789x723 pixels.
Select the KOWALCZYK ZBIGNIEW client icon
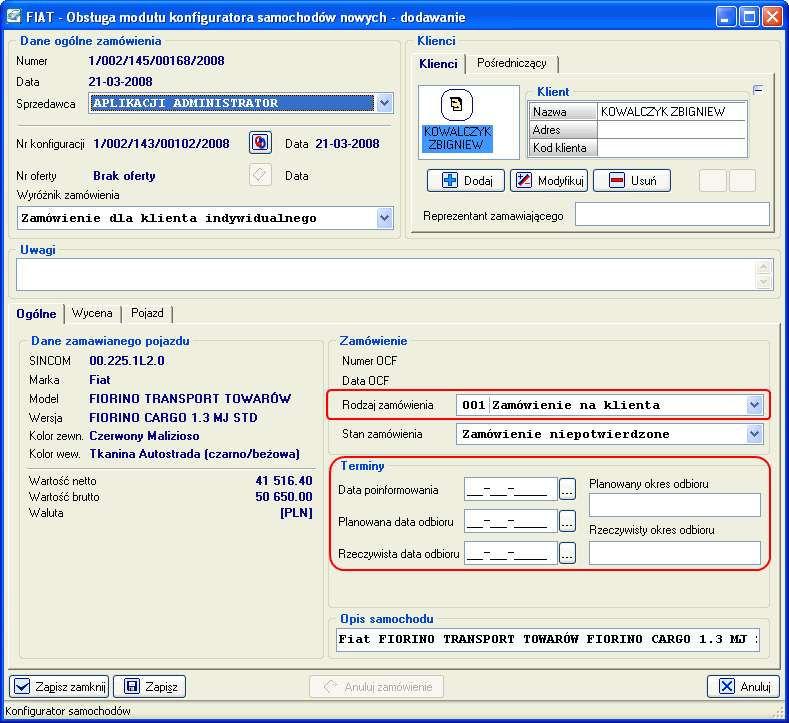point(457,121)
